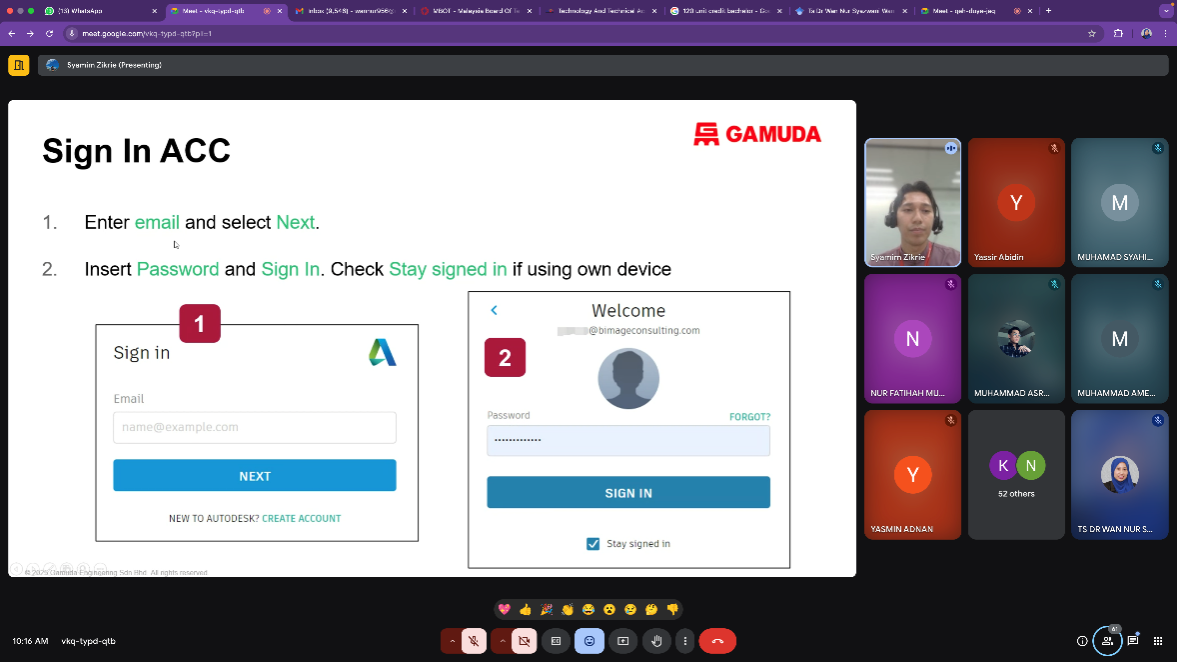The height and width of the screenshot is (666, 1182).
Task: Present your screen to the meeting
Action: click(623, 641)
